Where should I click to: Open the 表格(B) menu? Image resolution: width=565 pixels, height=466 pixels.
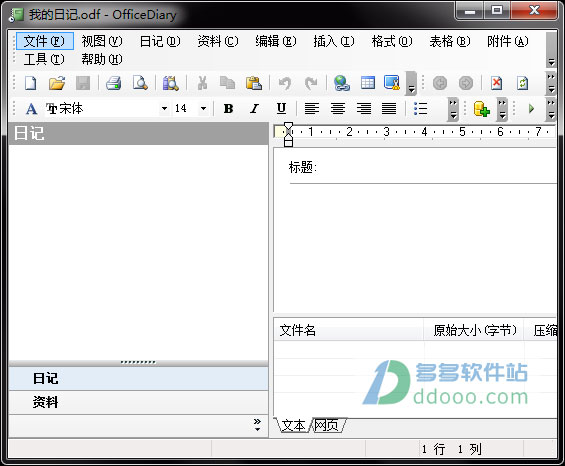pos(450,41)
